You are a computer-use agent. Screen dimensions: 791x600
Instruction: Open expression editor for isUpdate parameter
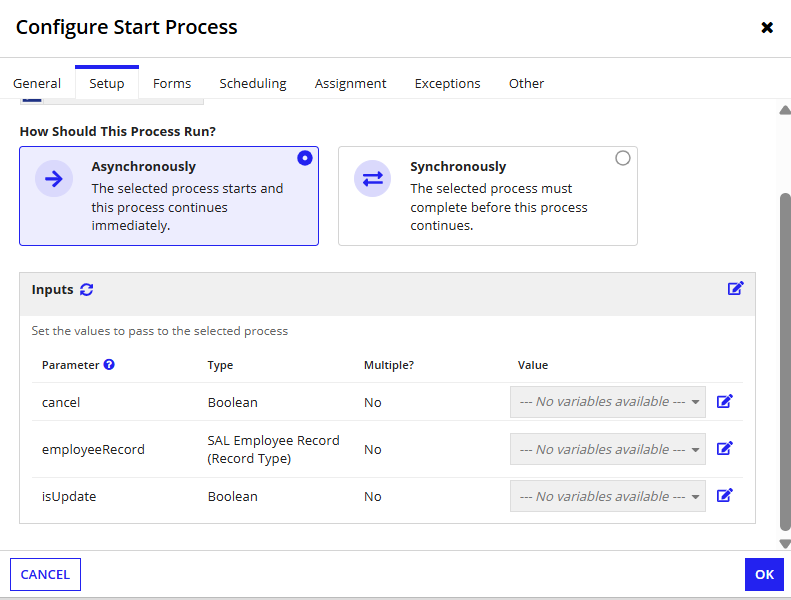pos(725,495)
